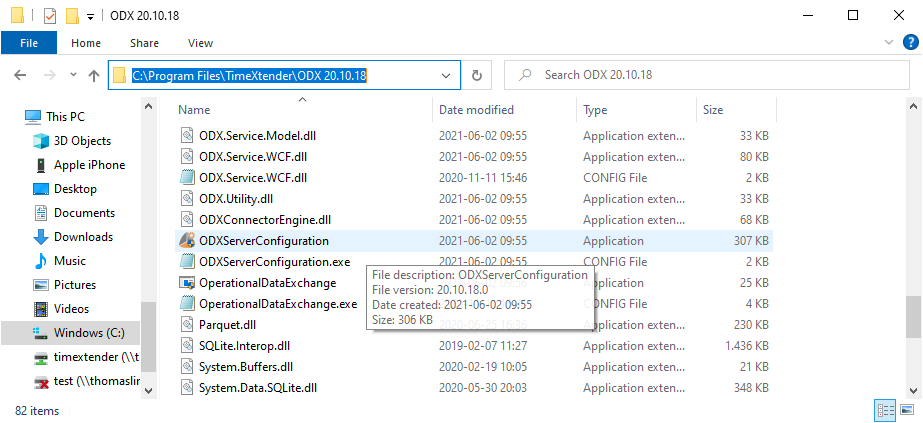Click the 348 KB size cell

[751, 388]
